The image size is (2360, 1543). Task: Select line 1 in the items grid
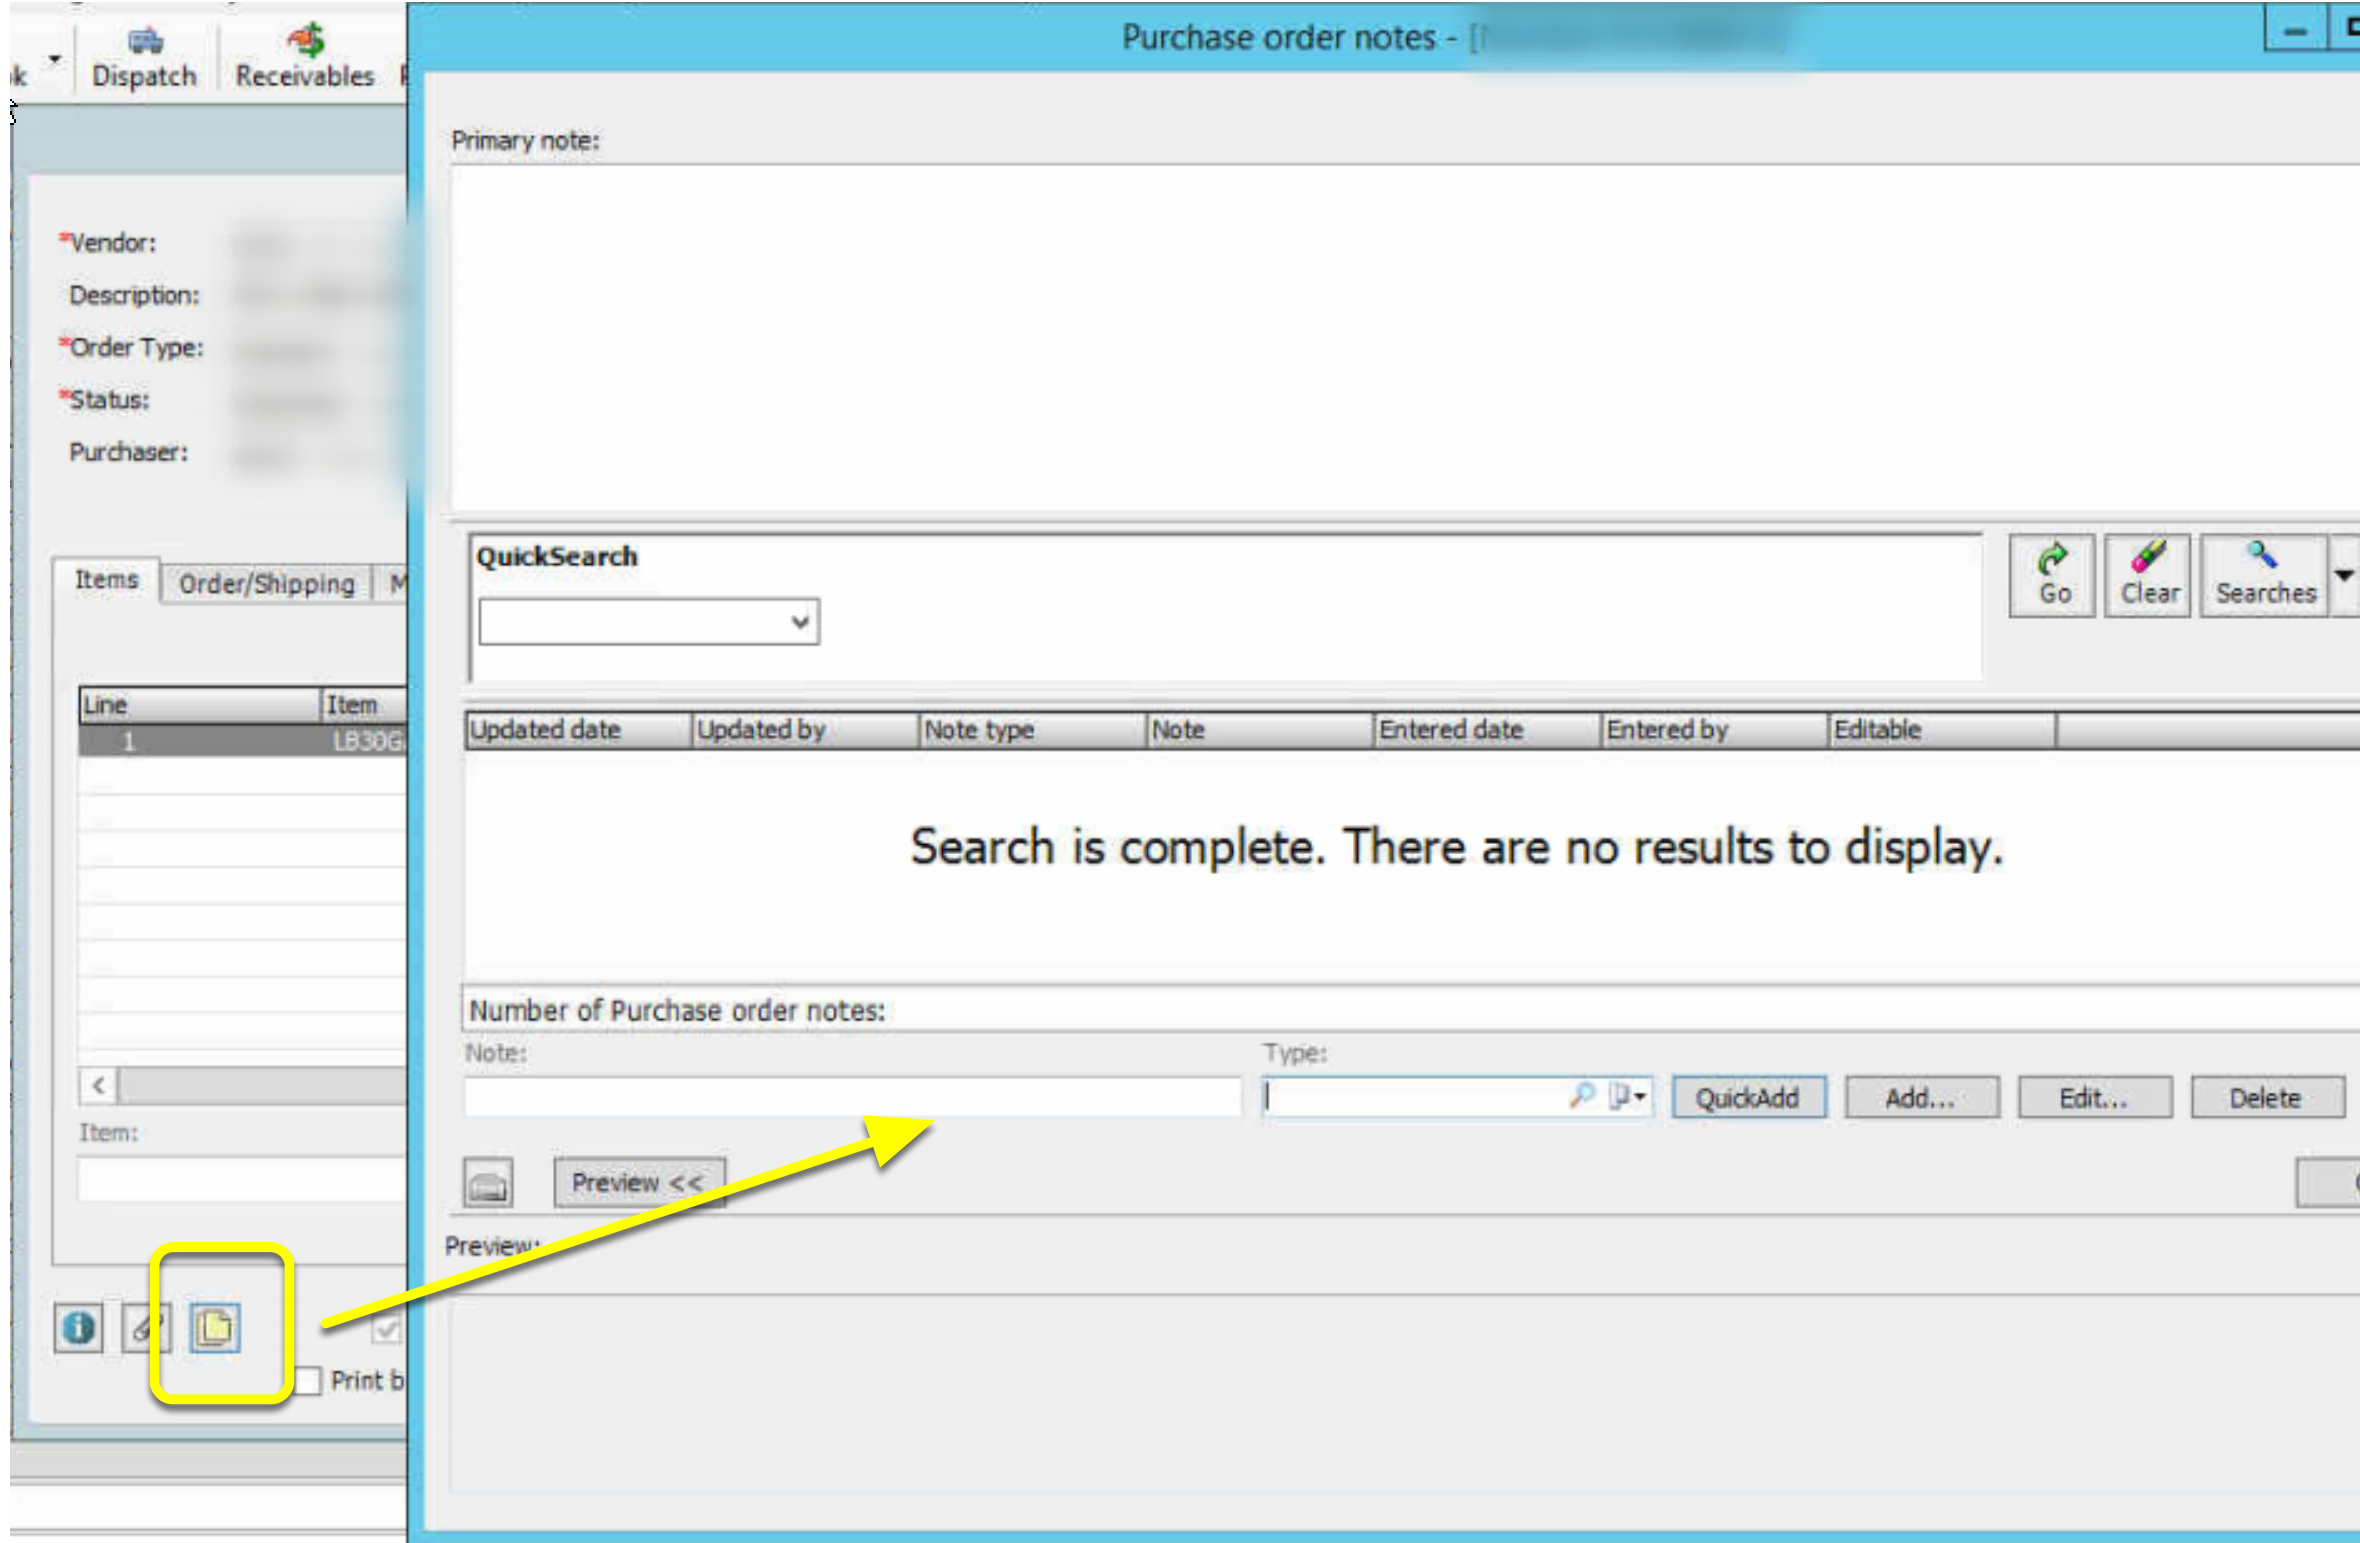click(243, 741)
